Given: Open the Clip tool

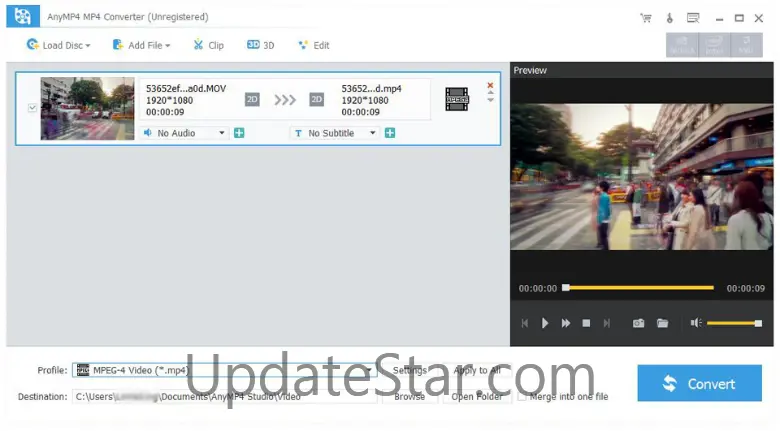Looking at the screenshot, I should coord(208,45).
